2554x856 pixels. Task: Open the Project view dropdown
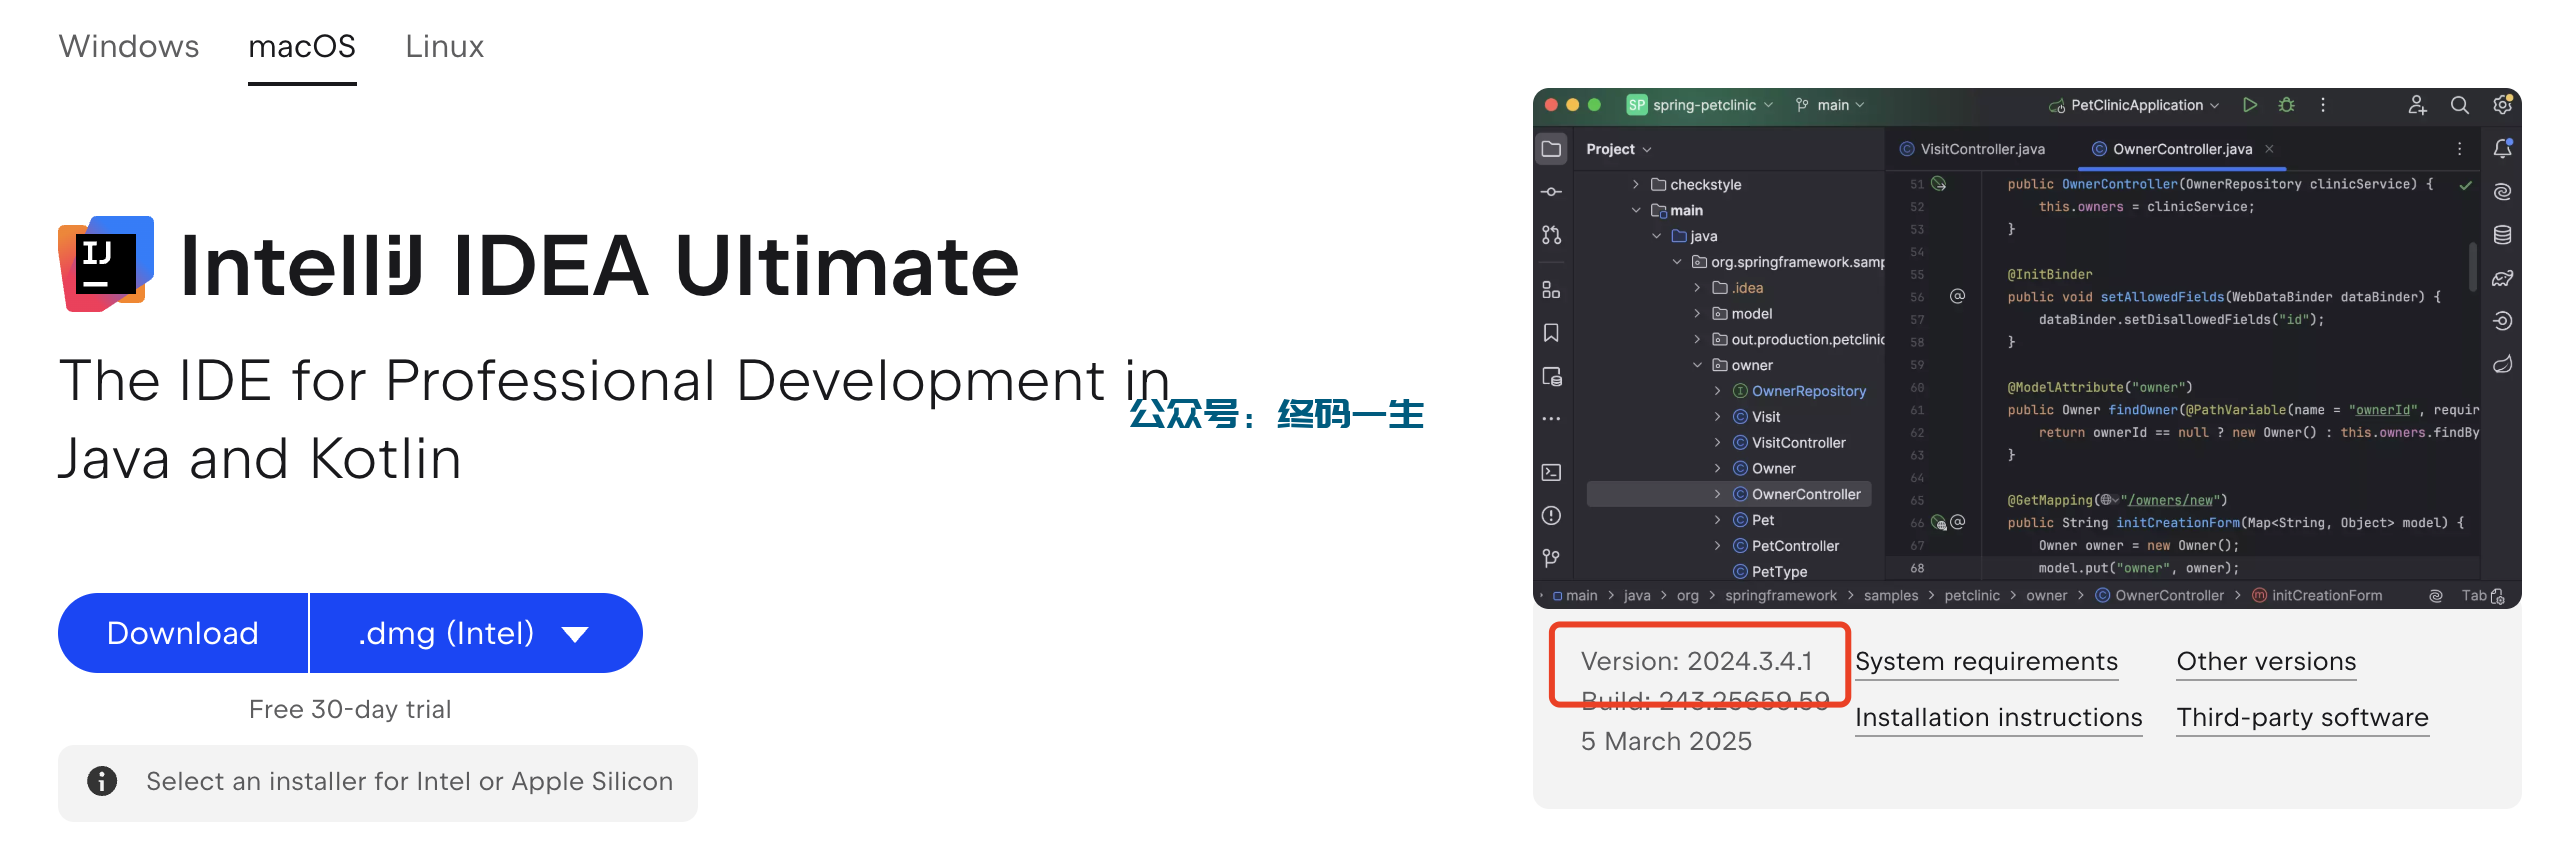click(1619, 149)
